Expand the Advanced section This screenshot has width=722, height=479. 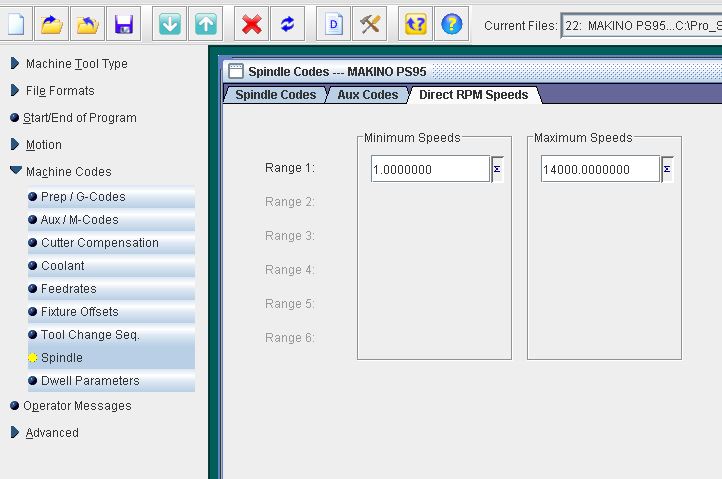(x=15, y=432)
